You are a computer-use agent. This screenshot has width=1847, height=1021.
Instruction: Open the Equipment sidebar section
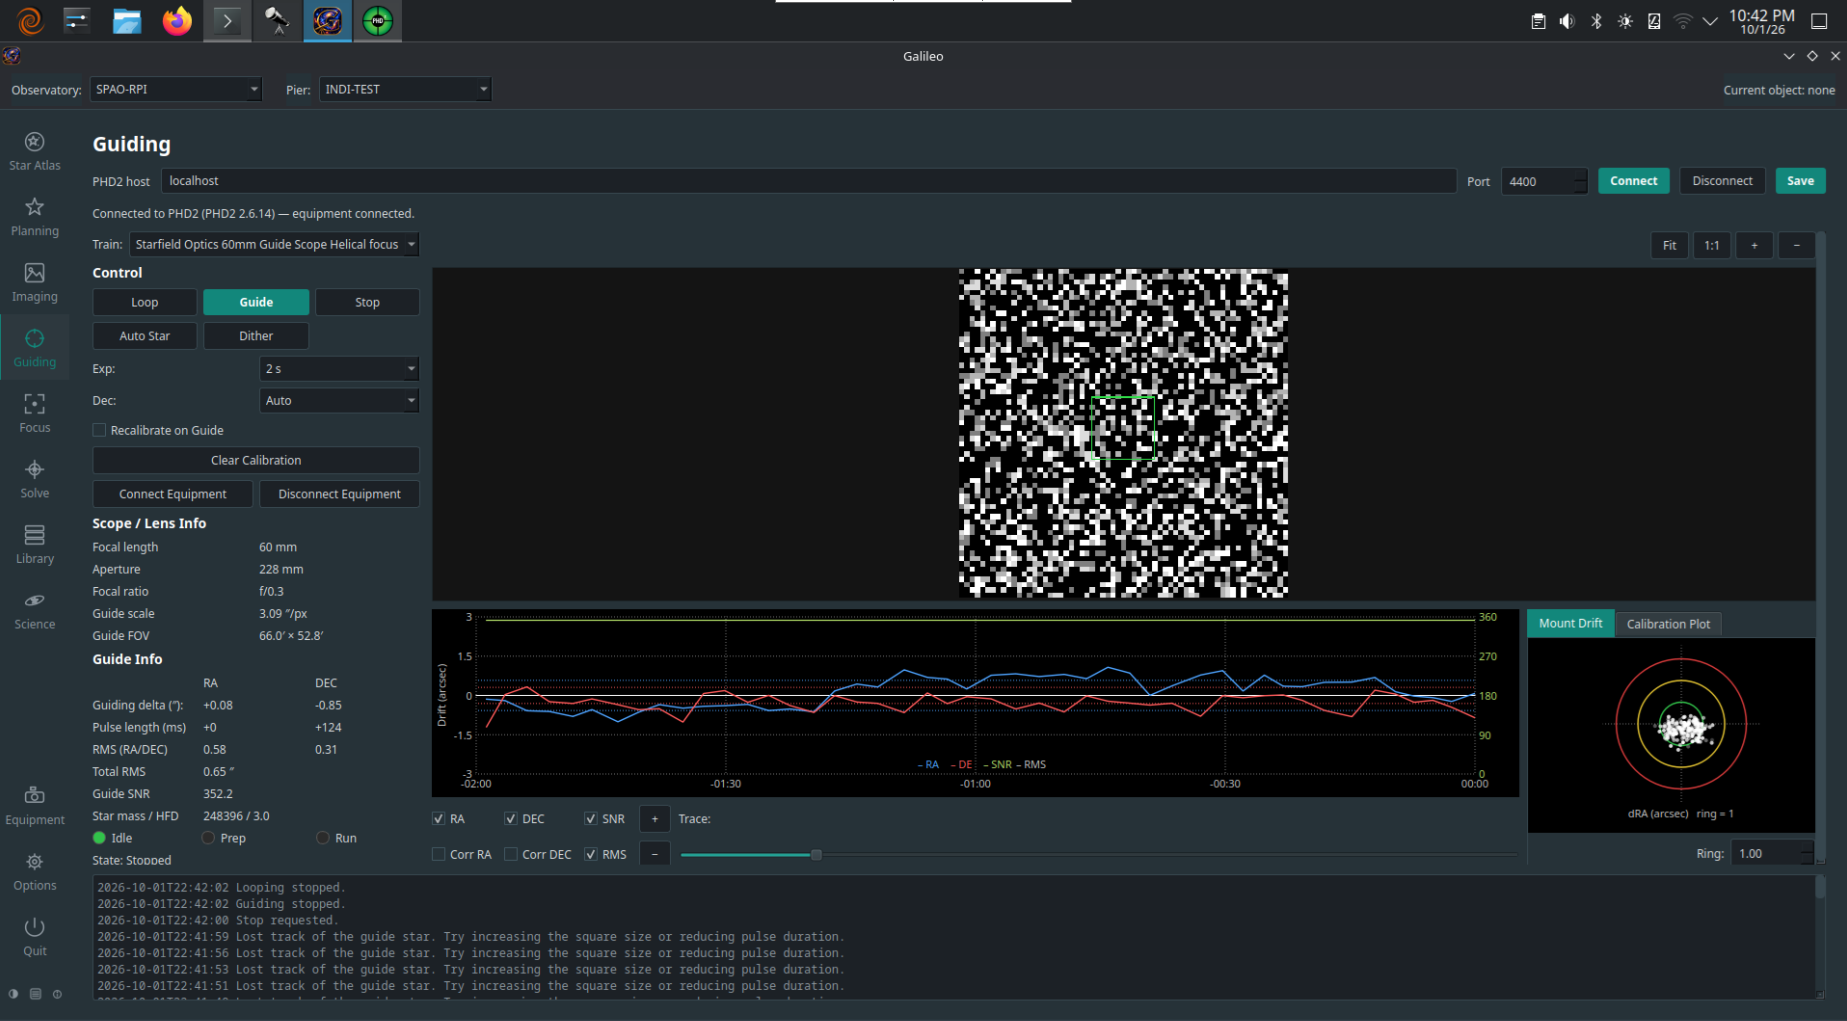pyautogui.click(x=34, y=806)
